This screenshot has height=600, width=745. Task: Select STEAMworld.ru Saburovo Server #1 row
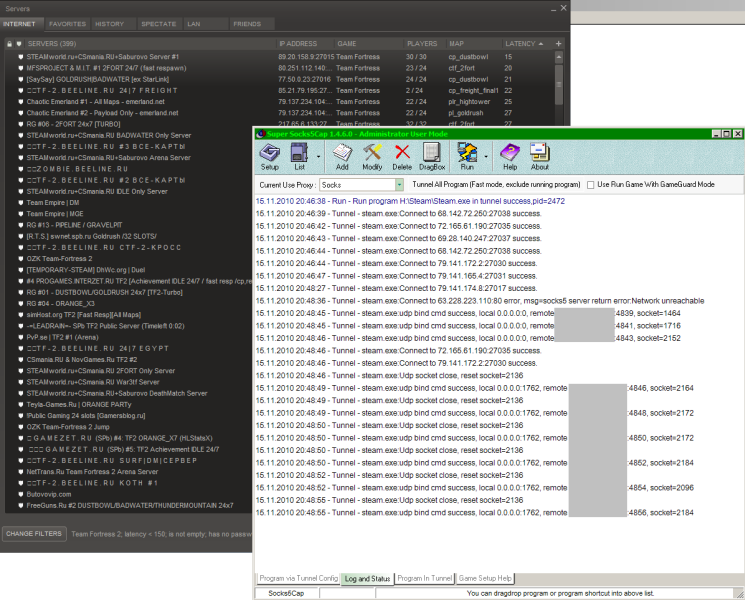[x=280, y=57]
